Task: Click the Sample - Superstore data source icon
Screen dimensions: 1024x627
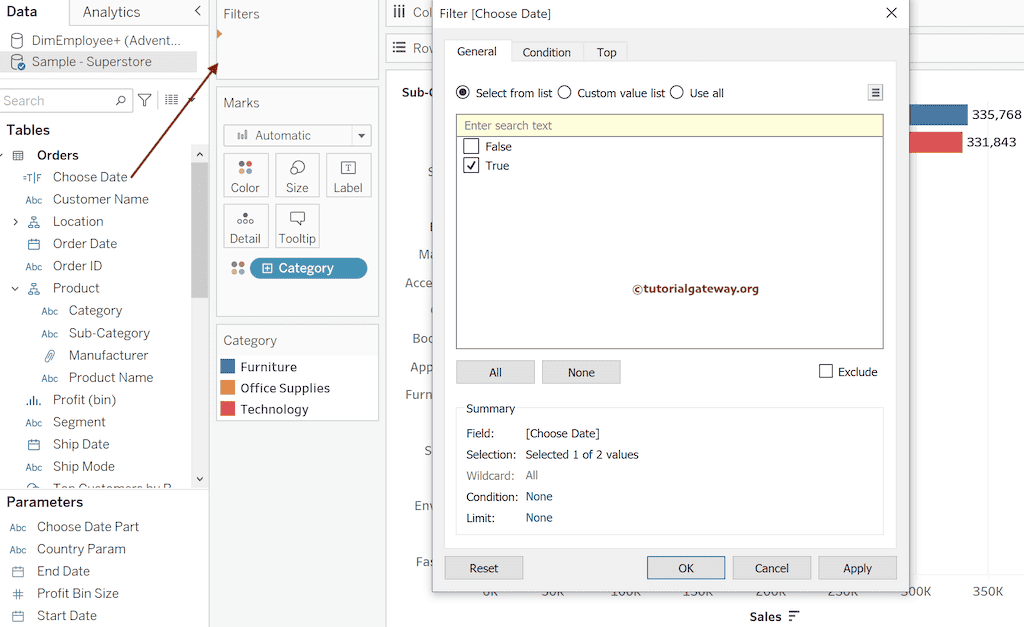Action: (18, 62)
